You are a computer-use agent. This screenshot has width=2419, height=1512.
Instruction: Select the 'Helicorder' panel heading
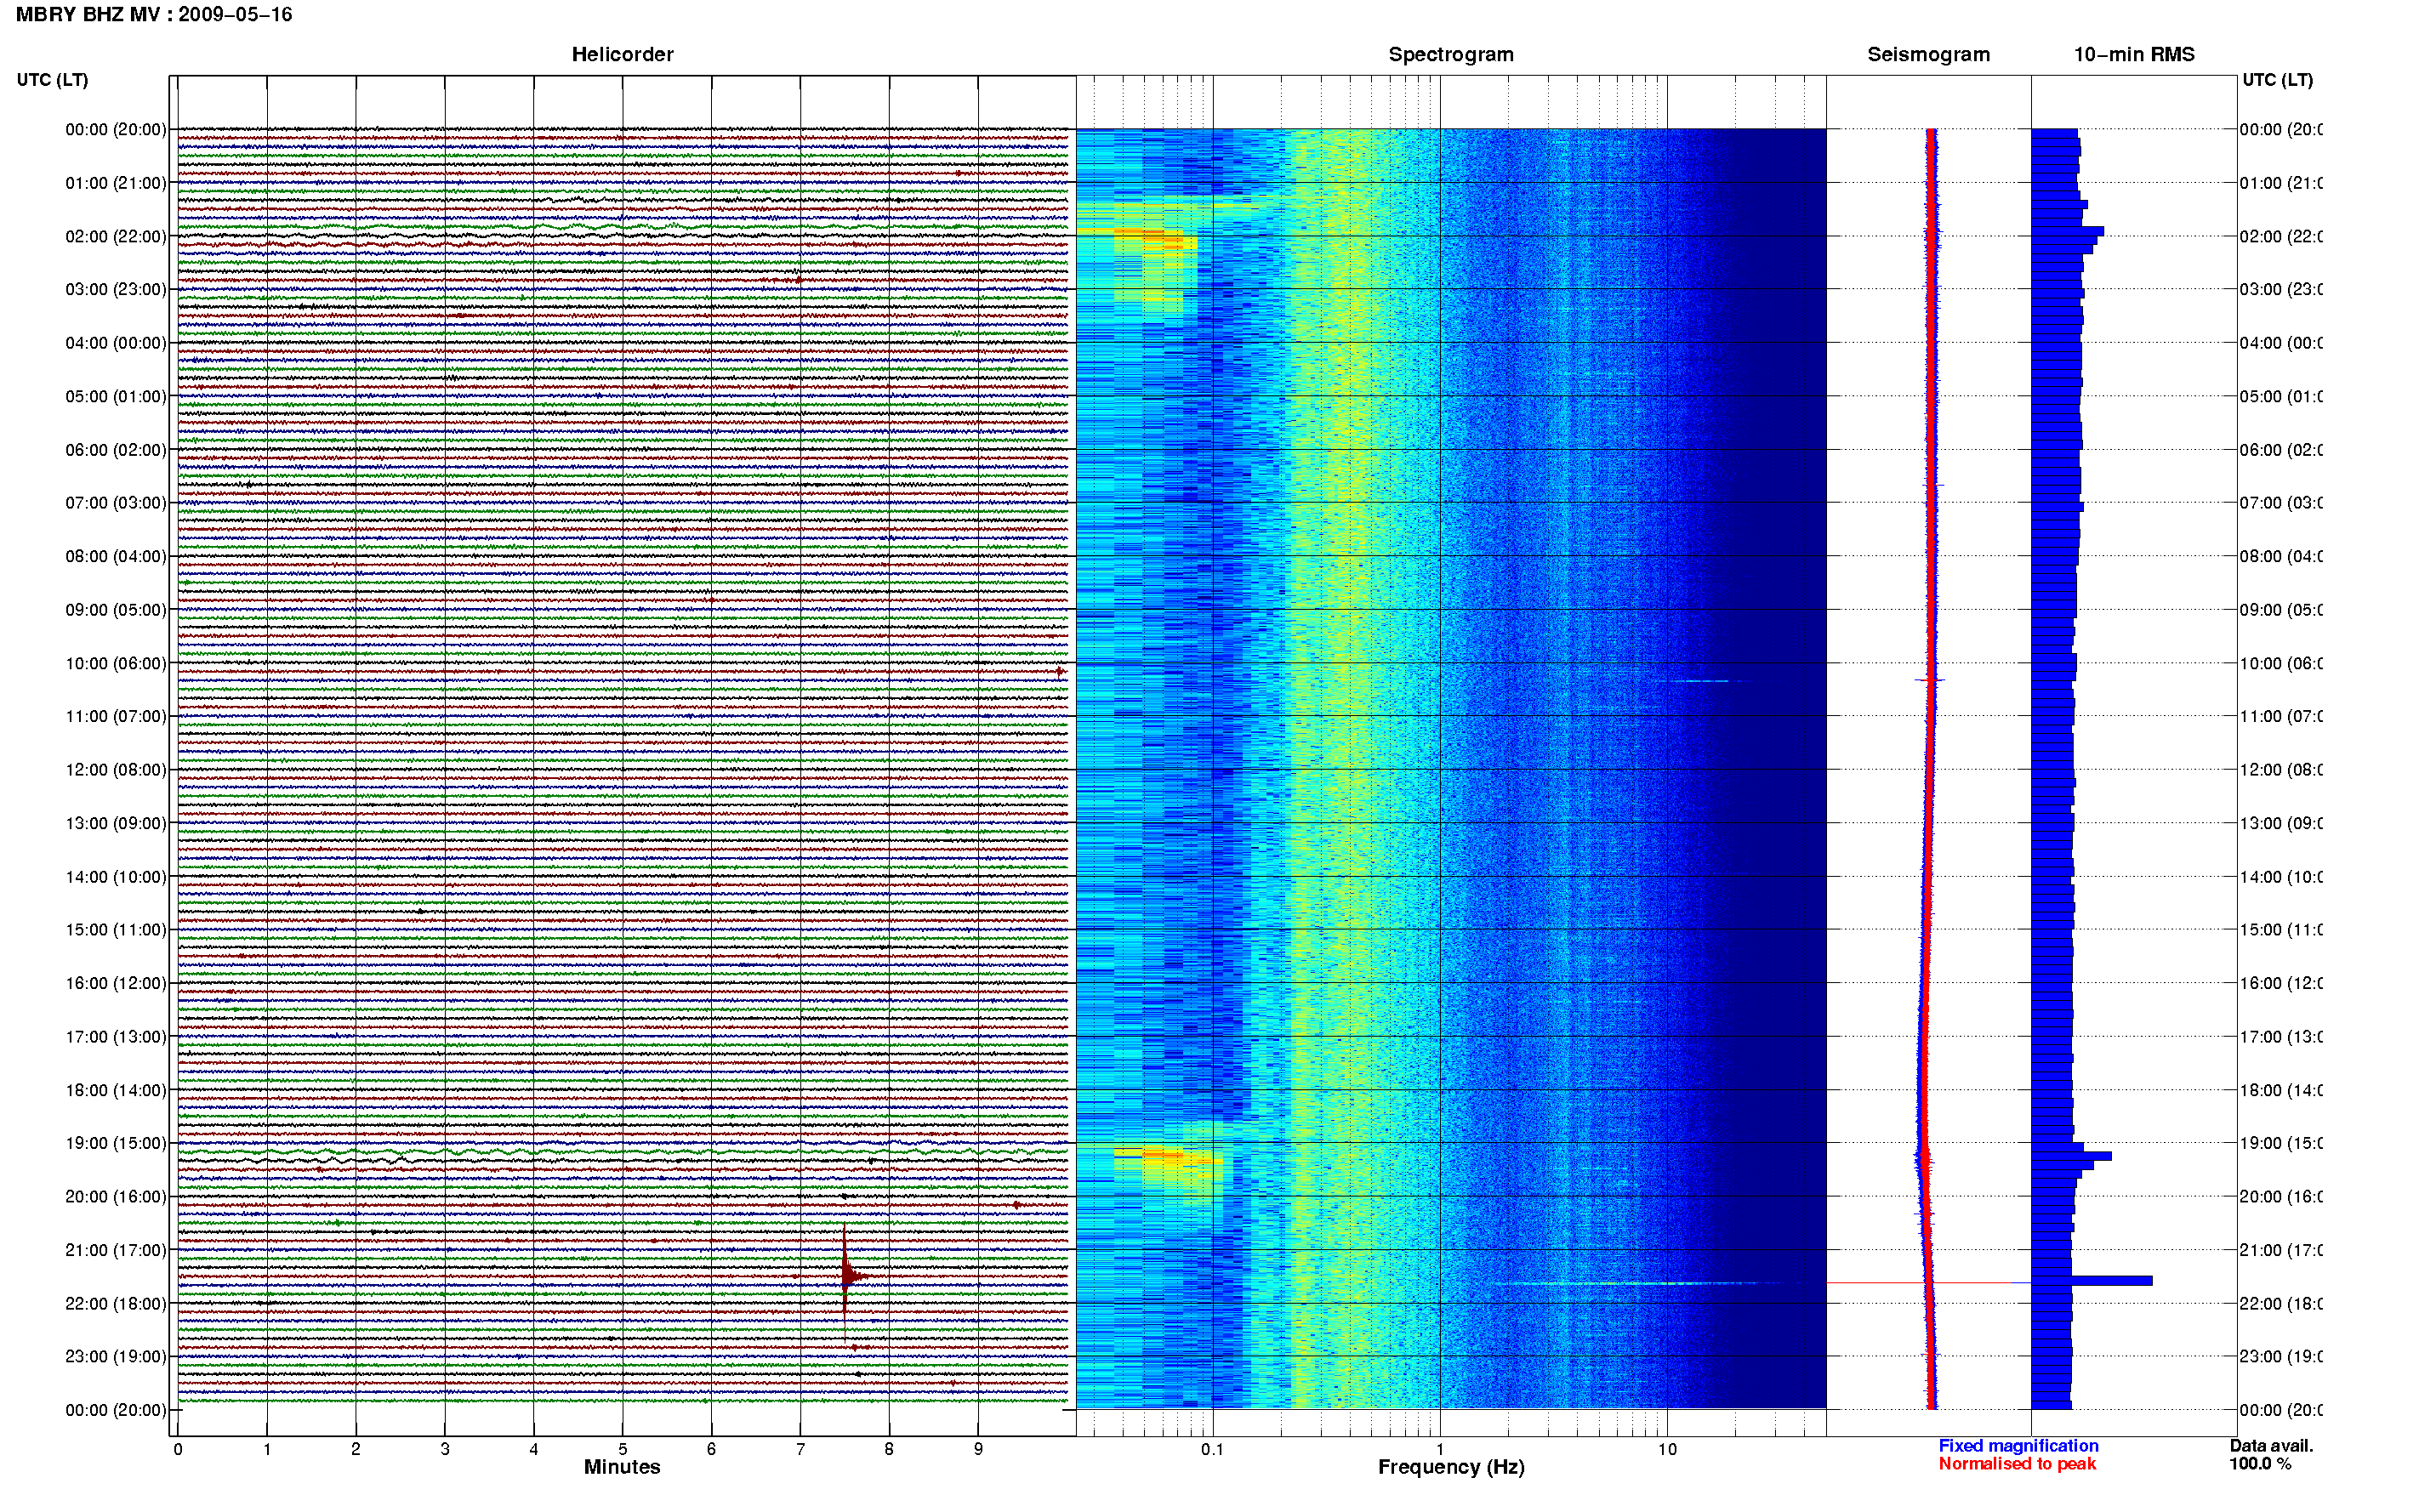pos(622,54)
